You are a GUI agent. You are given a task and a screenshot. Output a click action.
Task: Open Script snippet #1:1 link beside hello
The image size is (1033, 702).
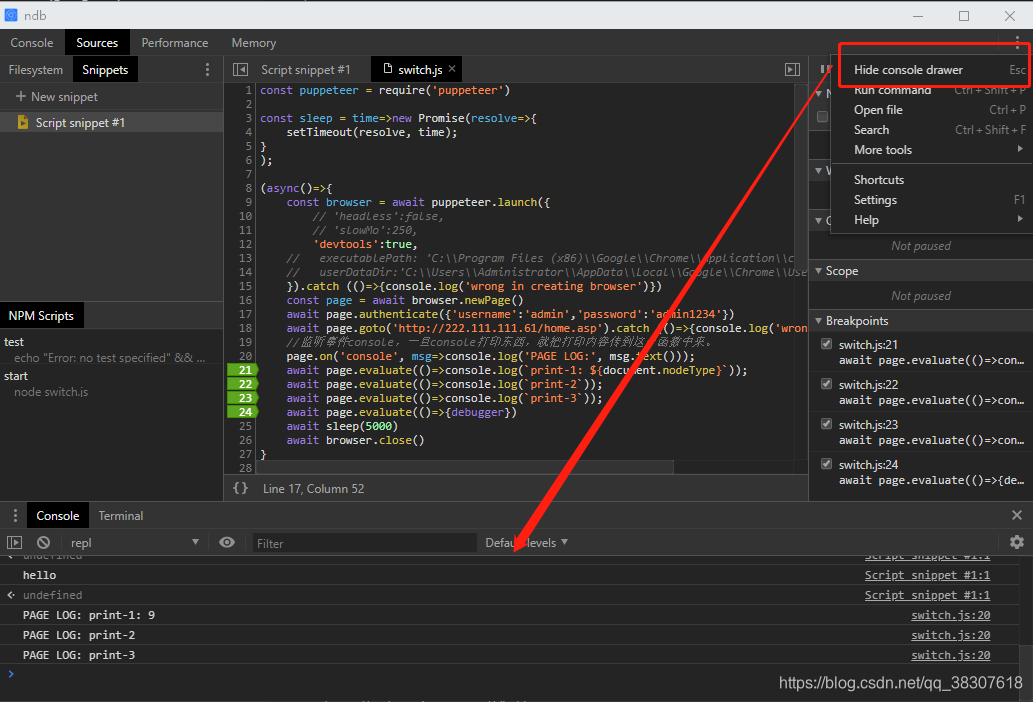(927, 575)
